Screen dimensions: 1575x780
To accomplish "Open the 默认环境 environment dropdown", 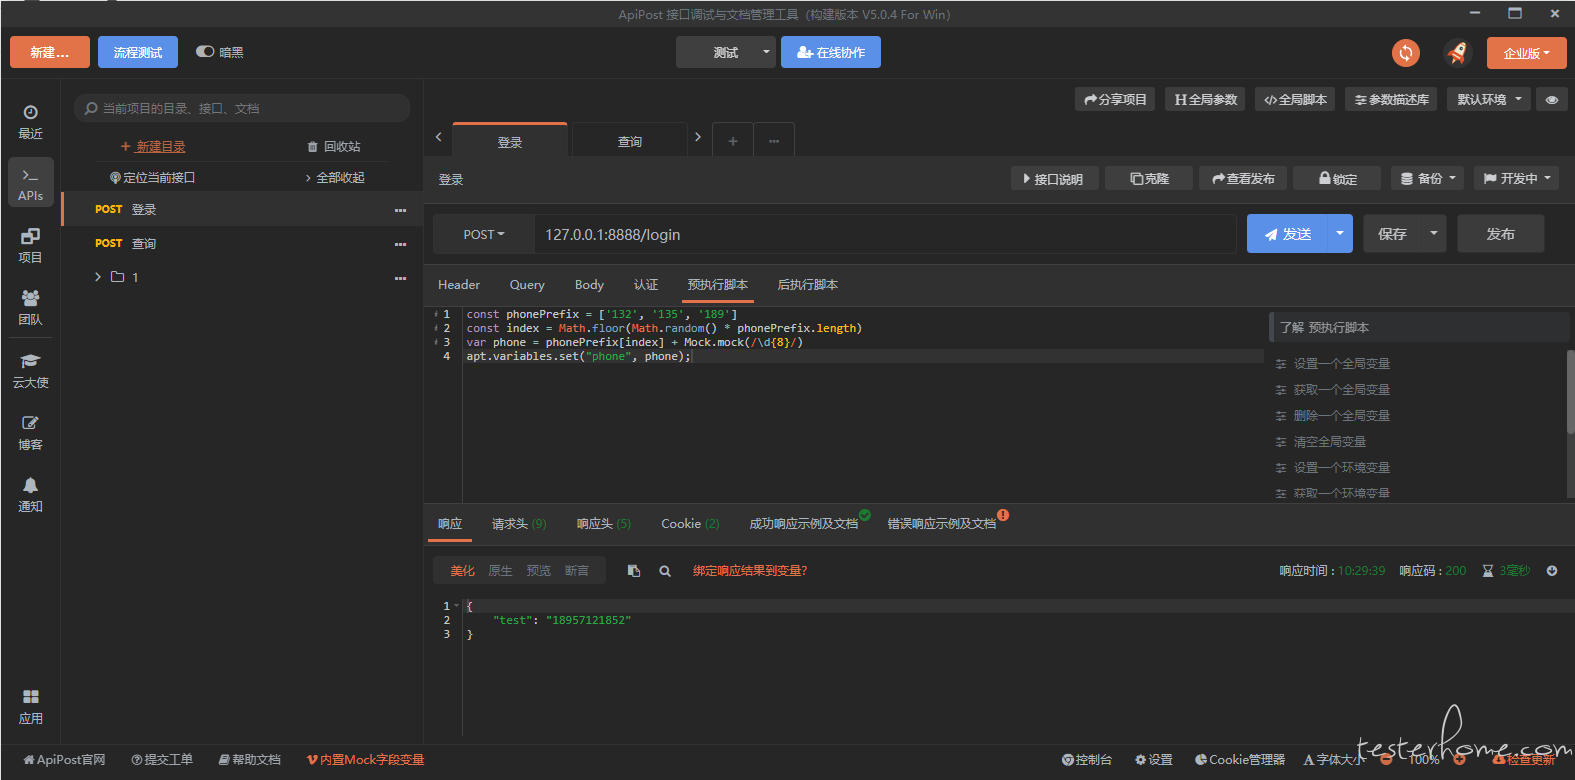I will 1489,100.
